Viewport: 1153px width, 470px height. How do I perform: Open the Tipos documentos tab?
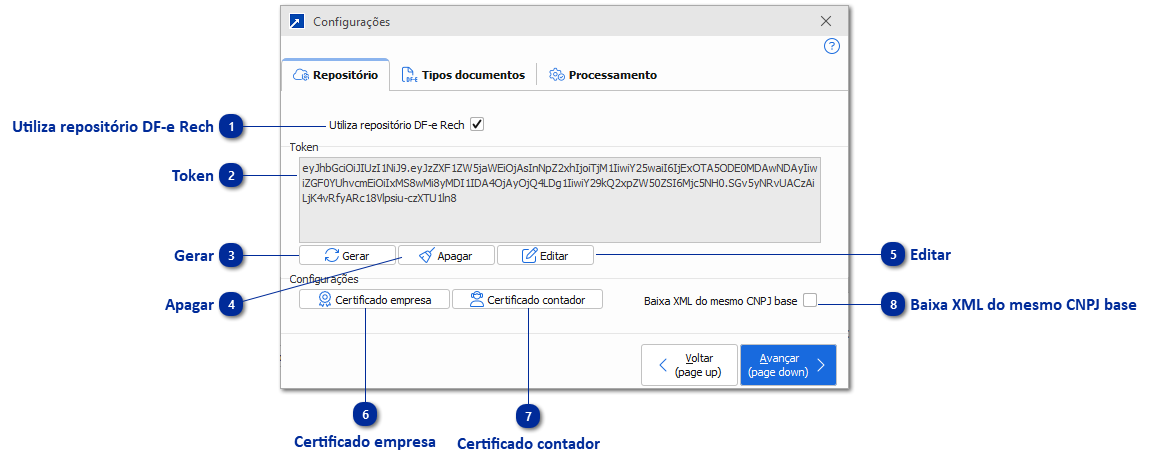[x=463, y=75]
